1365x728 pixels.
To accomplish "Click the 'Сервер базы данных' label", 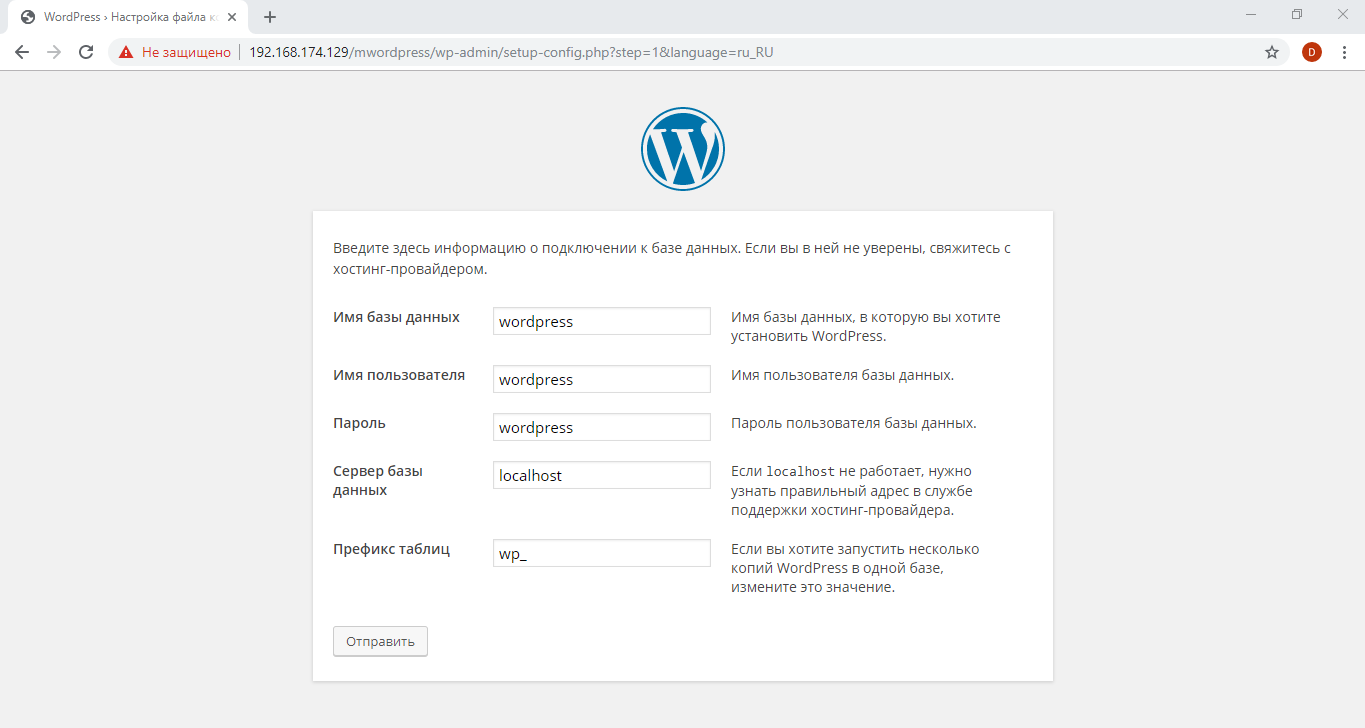I will tap(378, 480).
